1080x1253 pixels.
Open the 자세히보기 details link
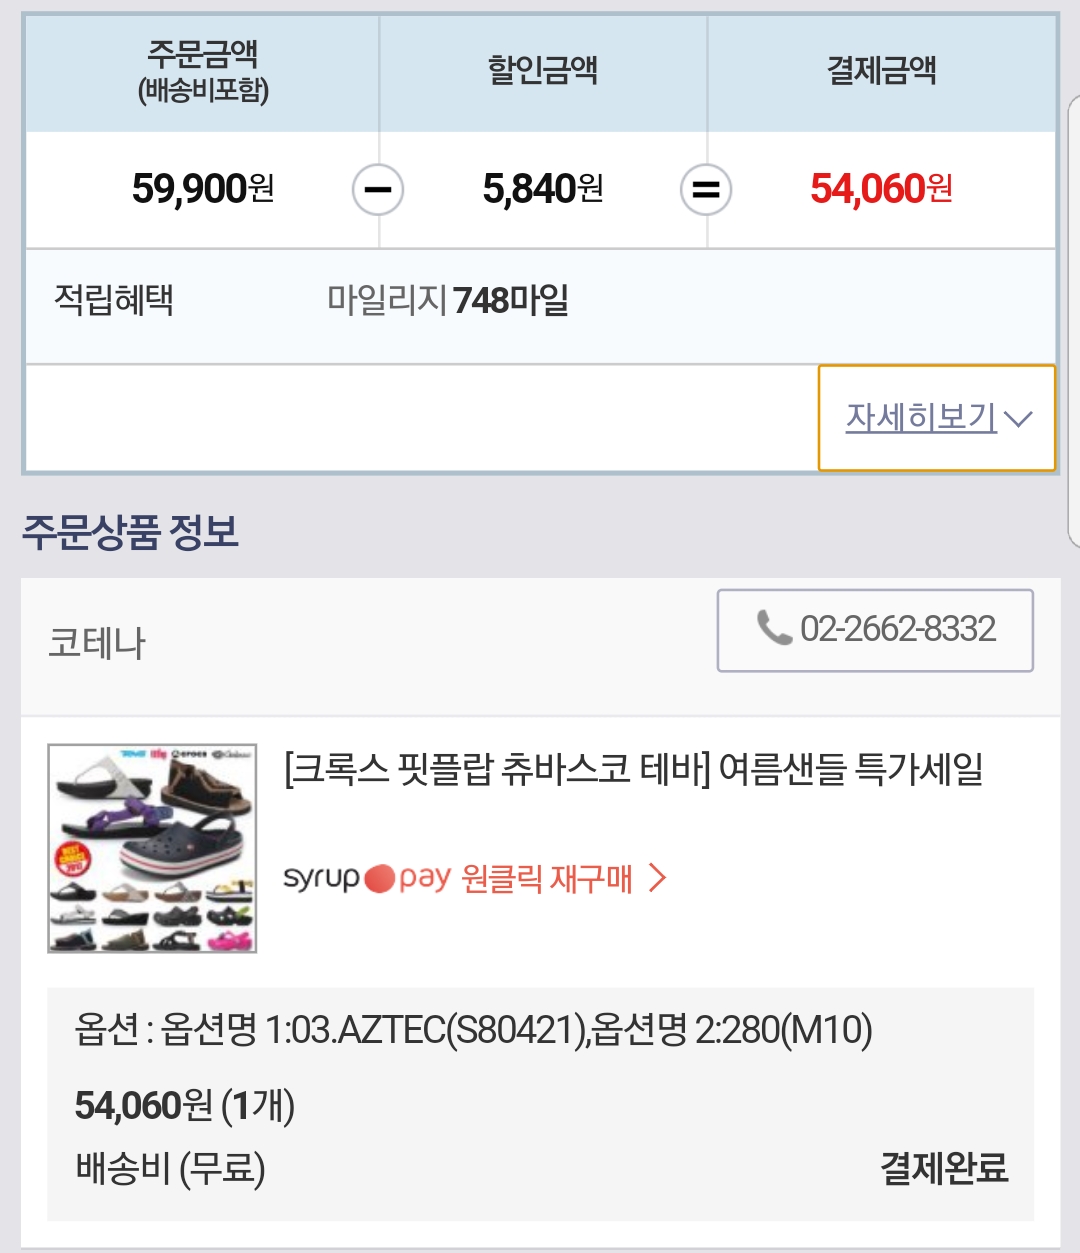921,417
